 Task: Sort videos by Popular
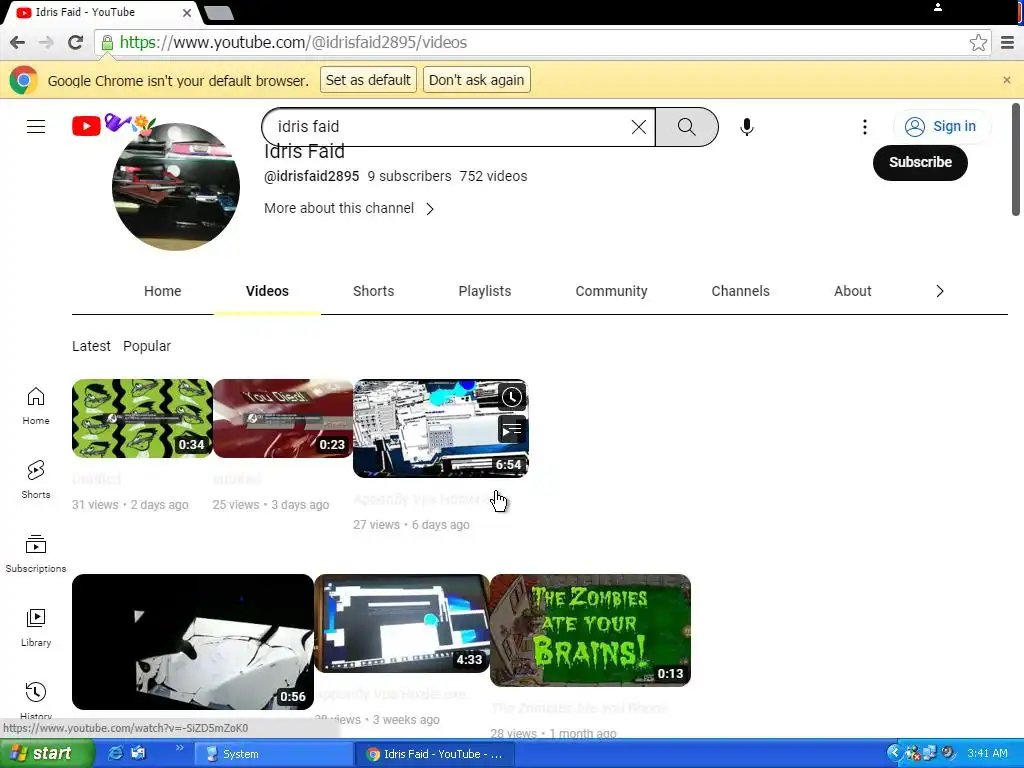(147, 346)
